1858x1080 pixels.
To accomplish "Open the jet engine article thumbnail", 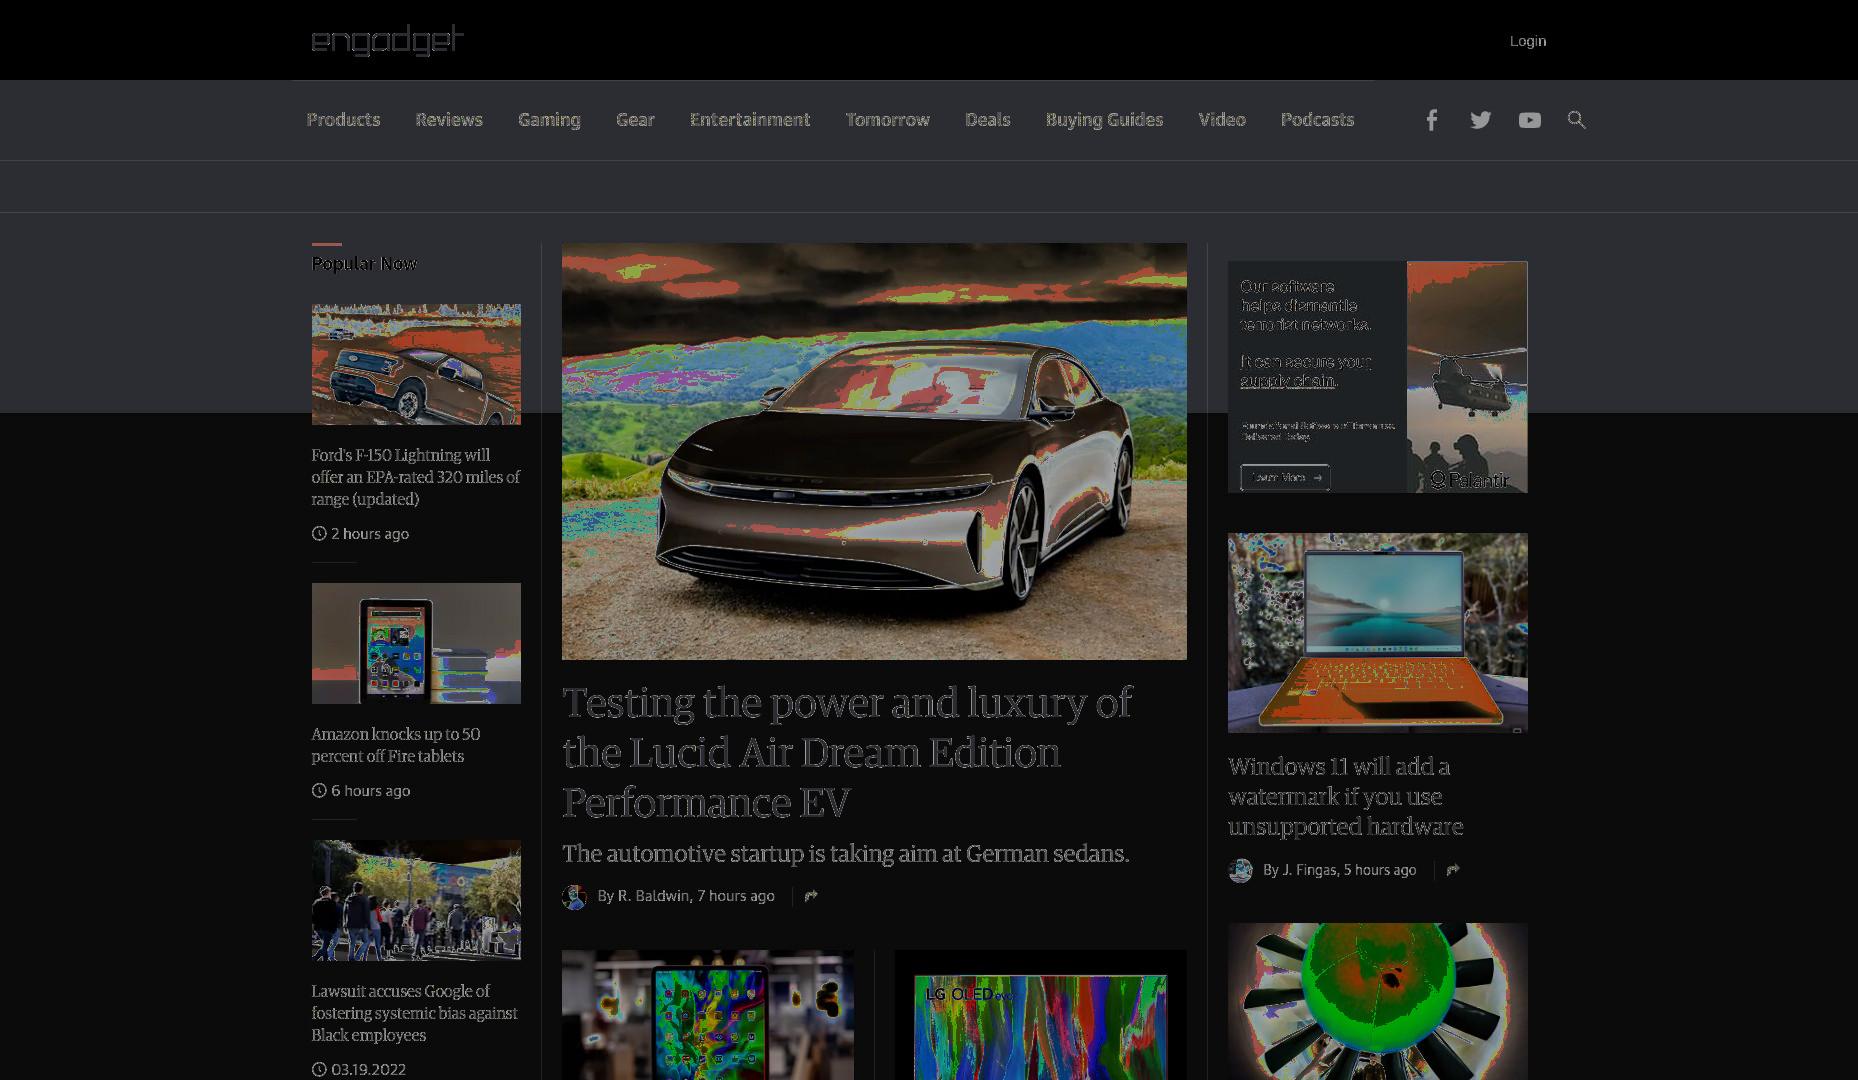I will pos(1378,1001).
